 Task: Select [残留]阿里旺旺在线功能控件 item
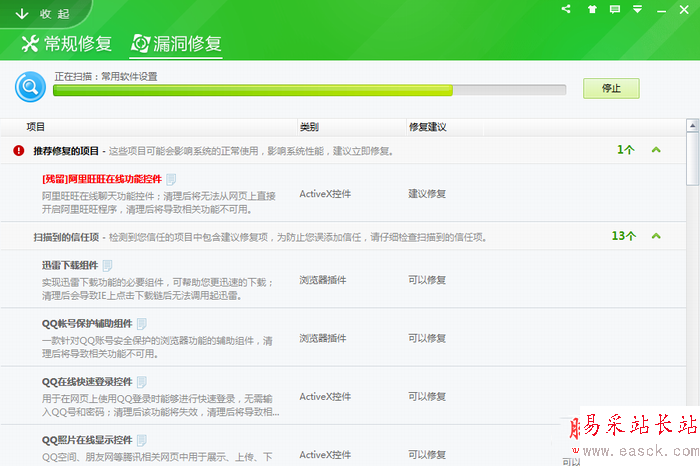[102, 179]
